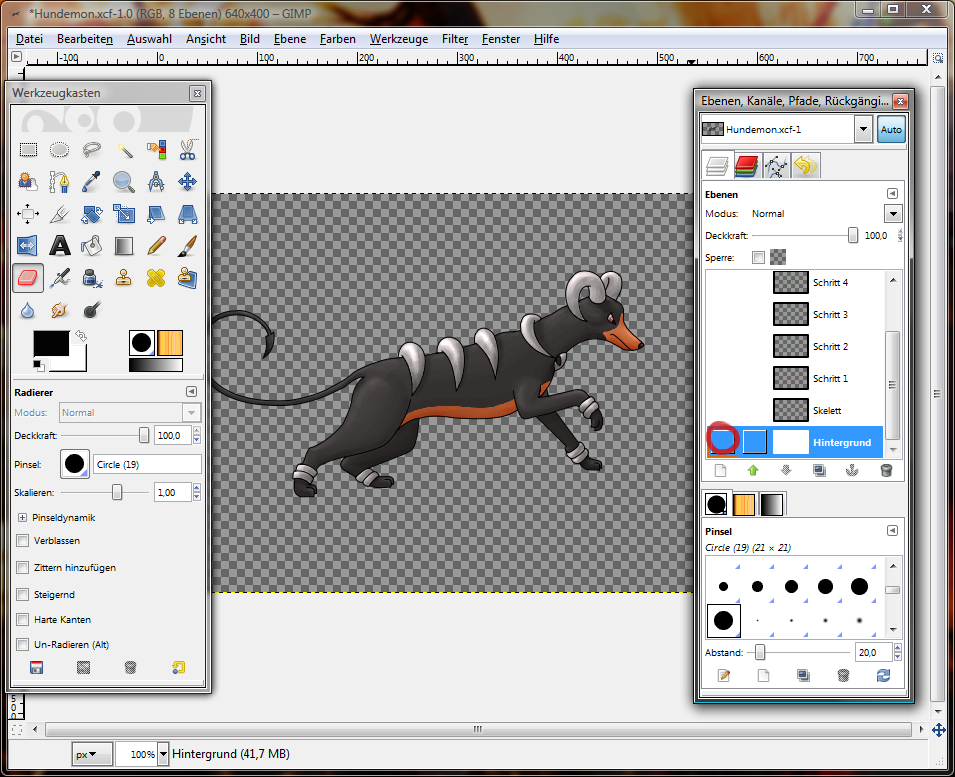The width and height of the screenshot is (955, 777).
Task: Select the Bucket Fill tool
Action: click(92, 246)
